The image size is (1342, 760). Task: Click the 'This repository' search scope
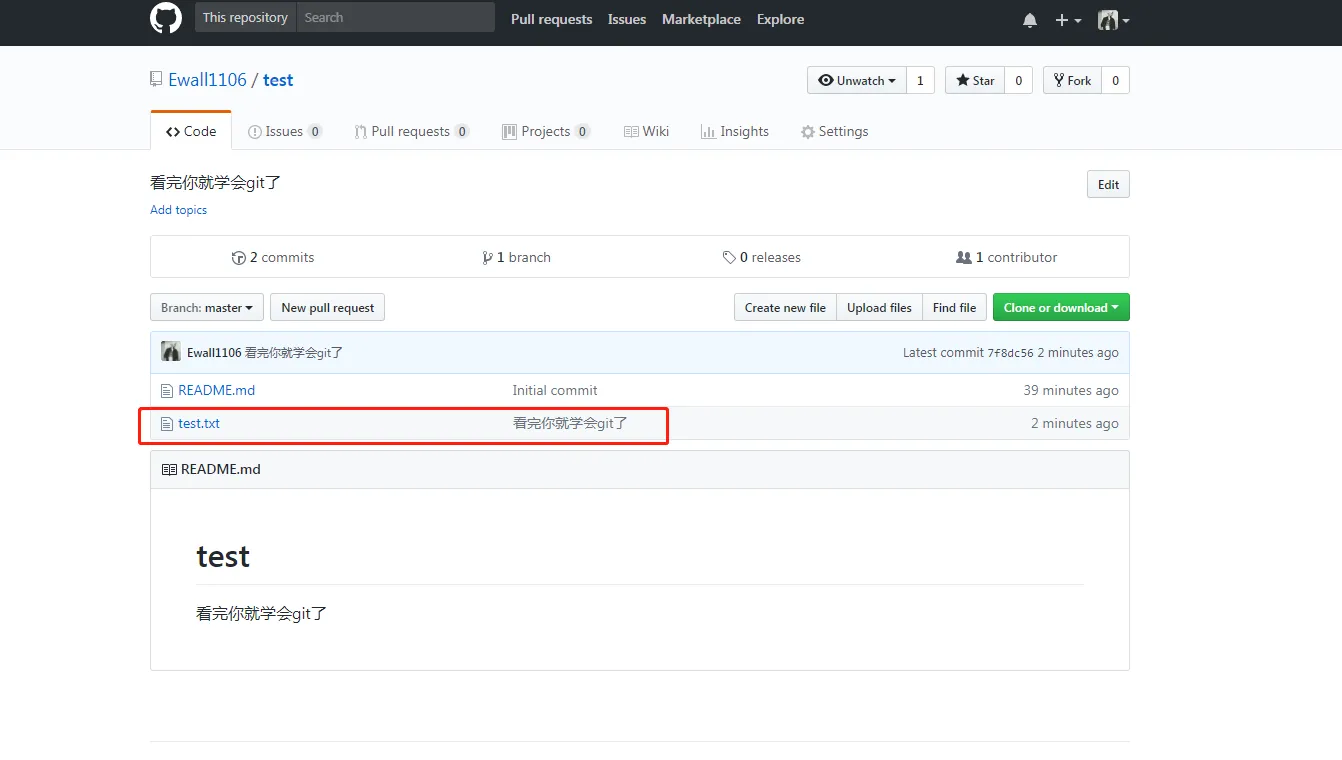pos(245,18)
